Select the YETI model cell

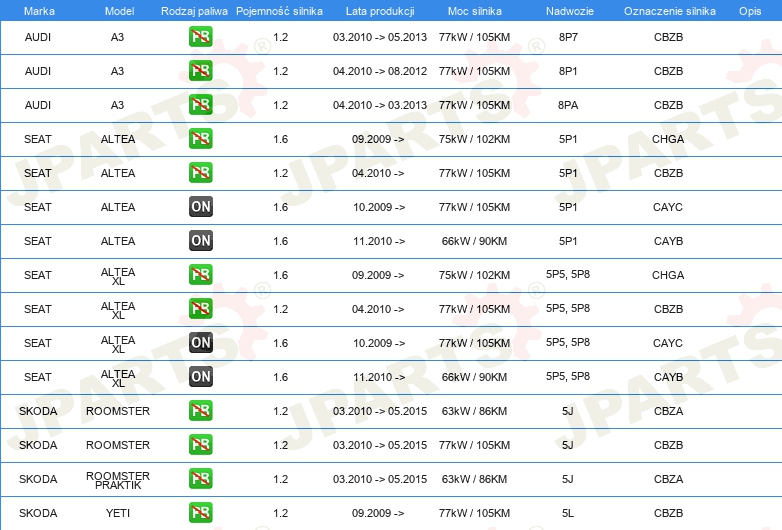click(118, 513)
